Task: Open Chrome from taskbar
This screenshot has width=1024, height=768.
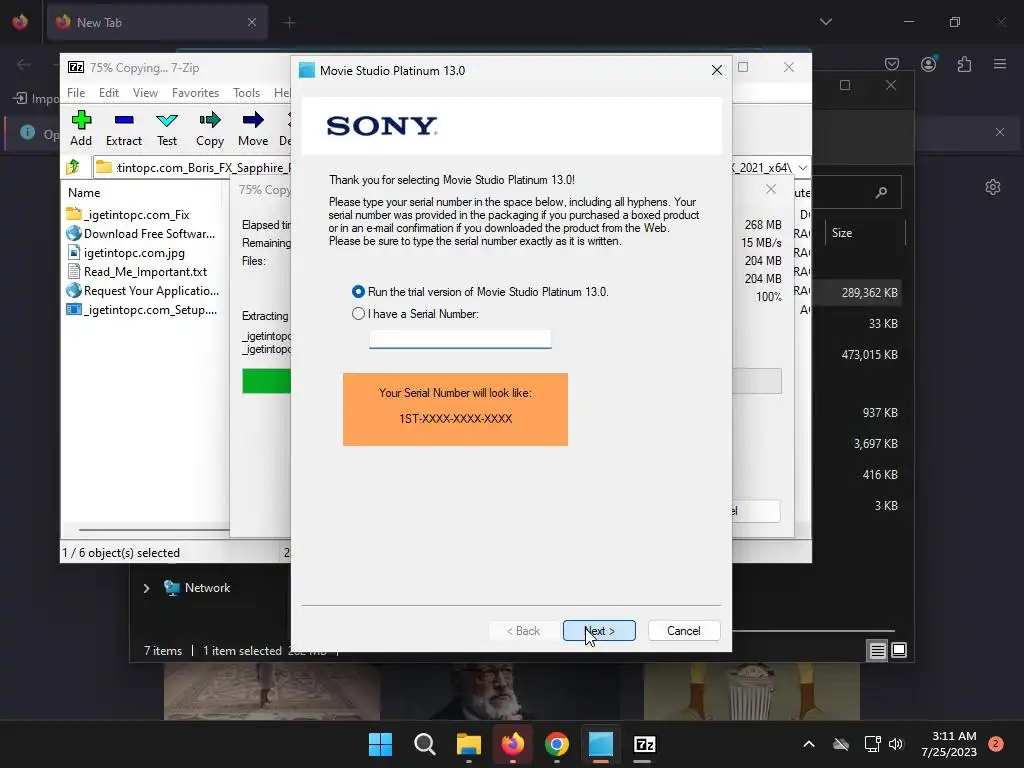Action: (x=556, y=744)
